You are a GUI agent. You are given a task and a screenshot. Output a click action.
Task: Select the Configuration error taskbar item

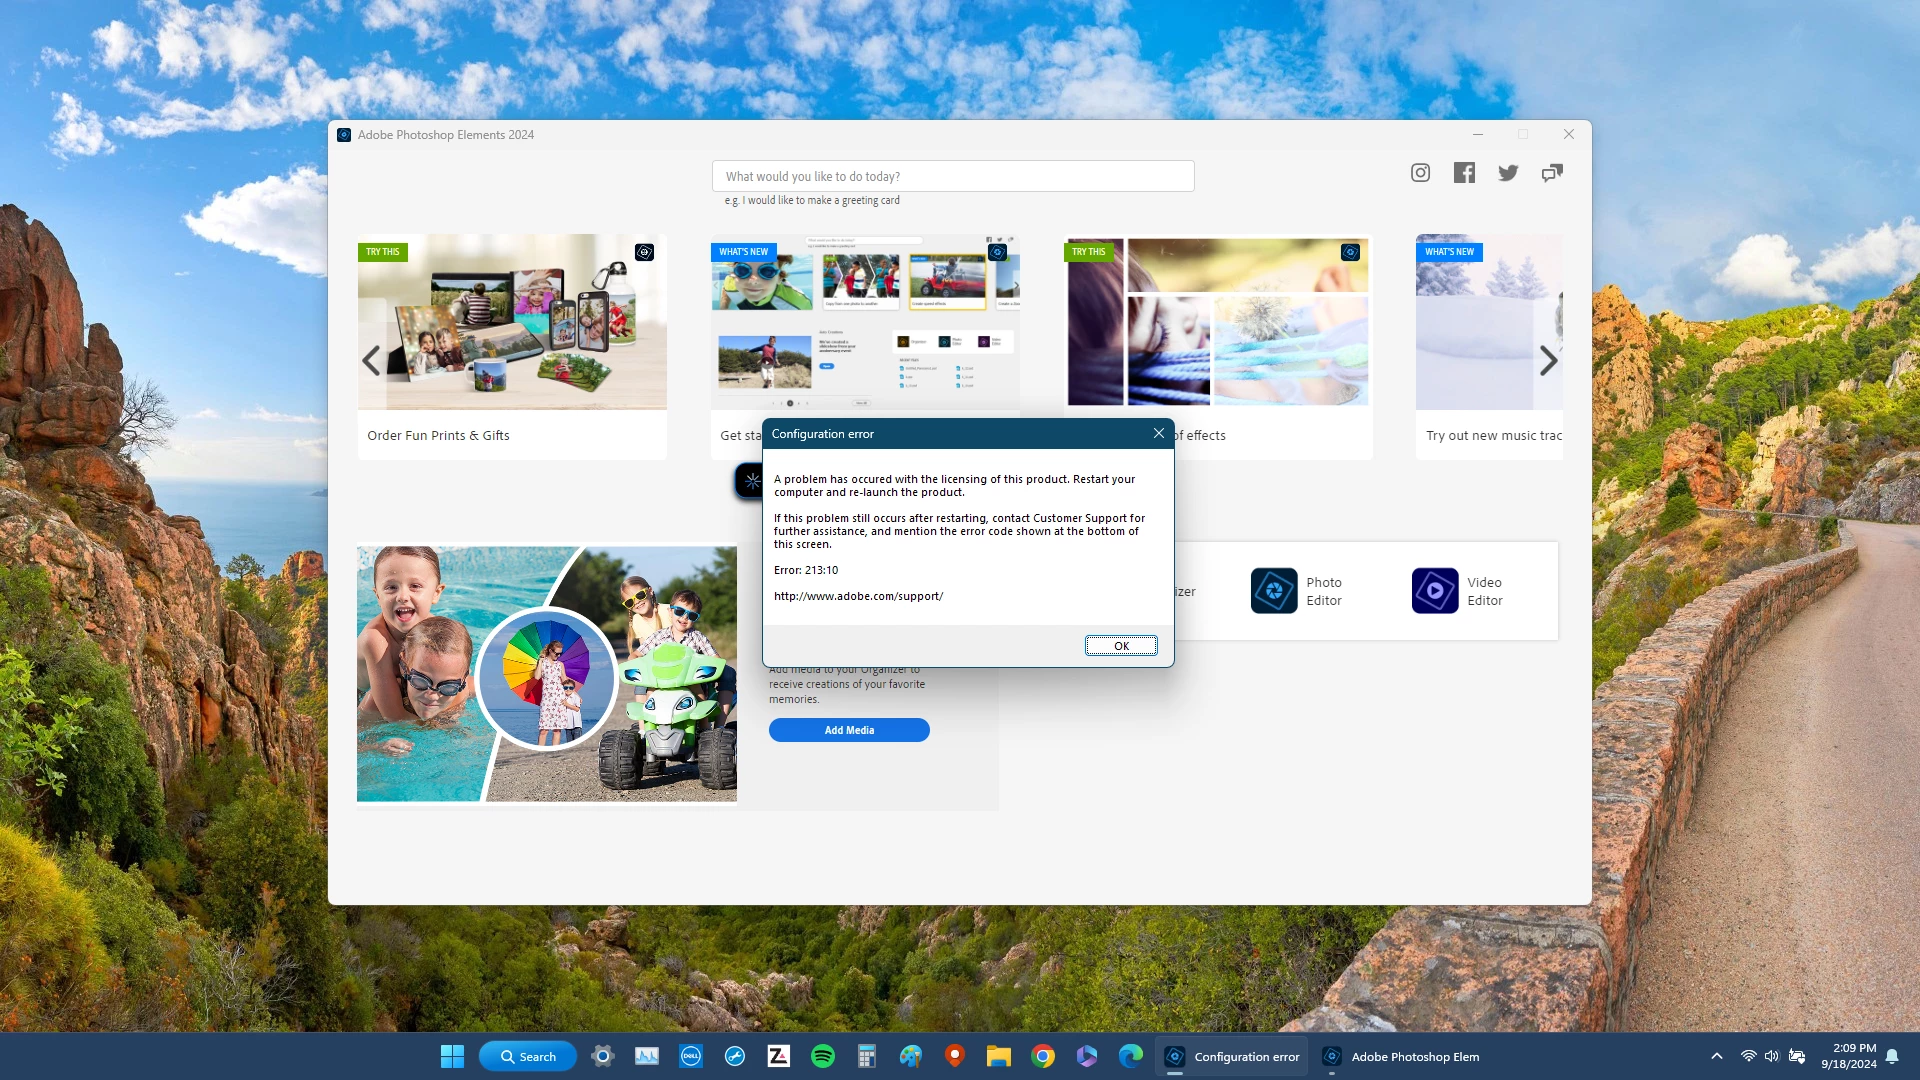pos(1232,1056)
